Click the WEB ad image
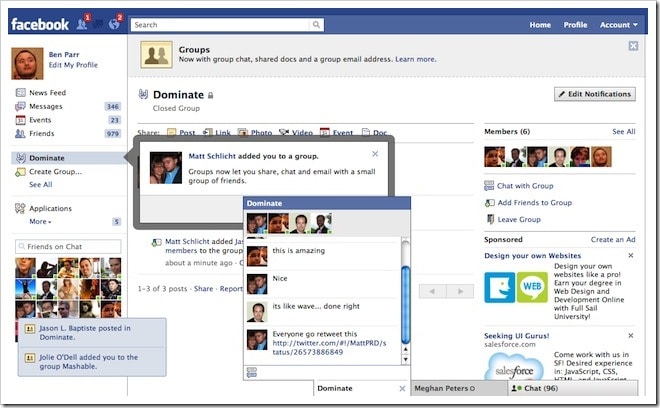This screenshot has width=660, height=408. pos(532,287)
